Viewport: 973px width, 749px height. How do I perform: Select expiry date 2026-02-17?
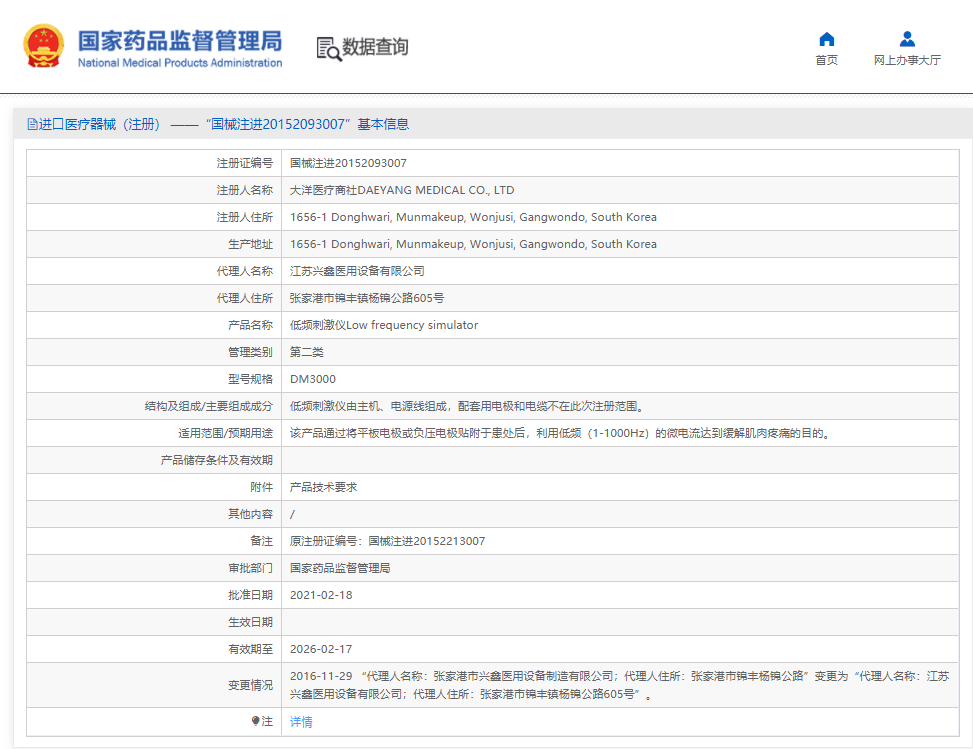tap(321, 649)
